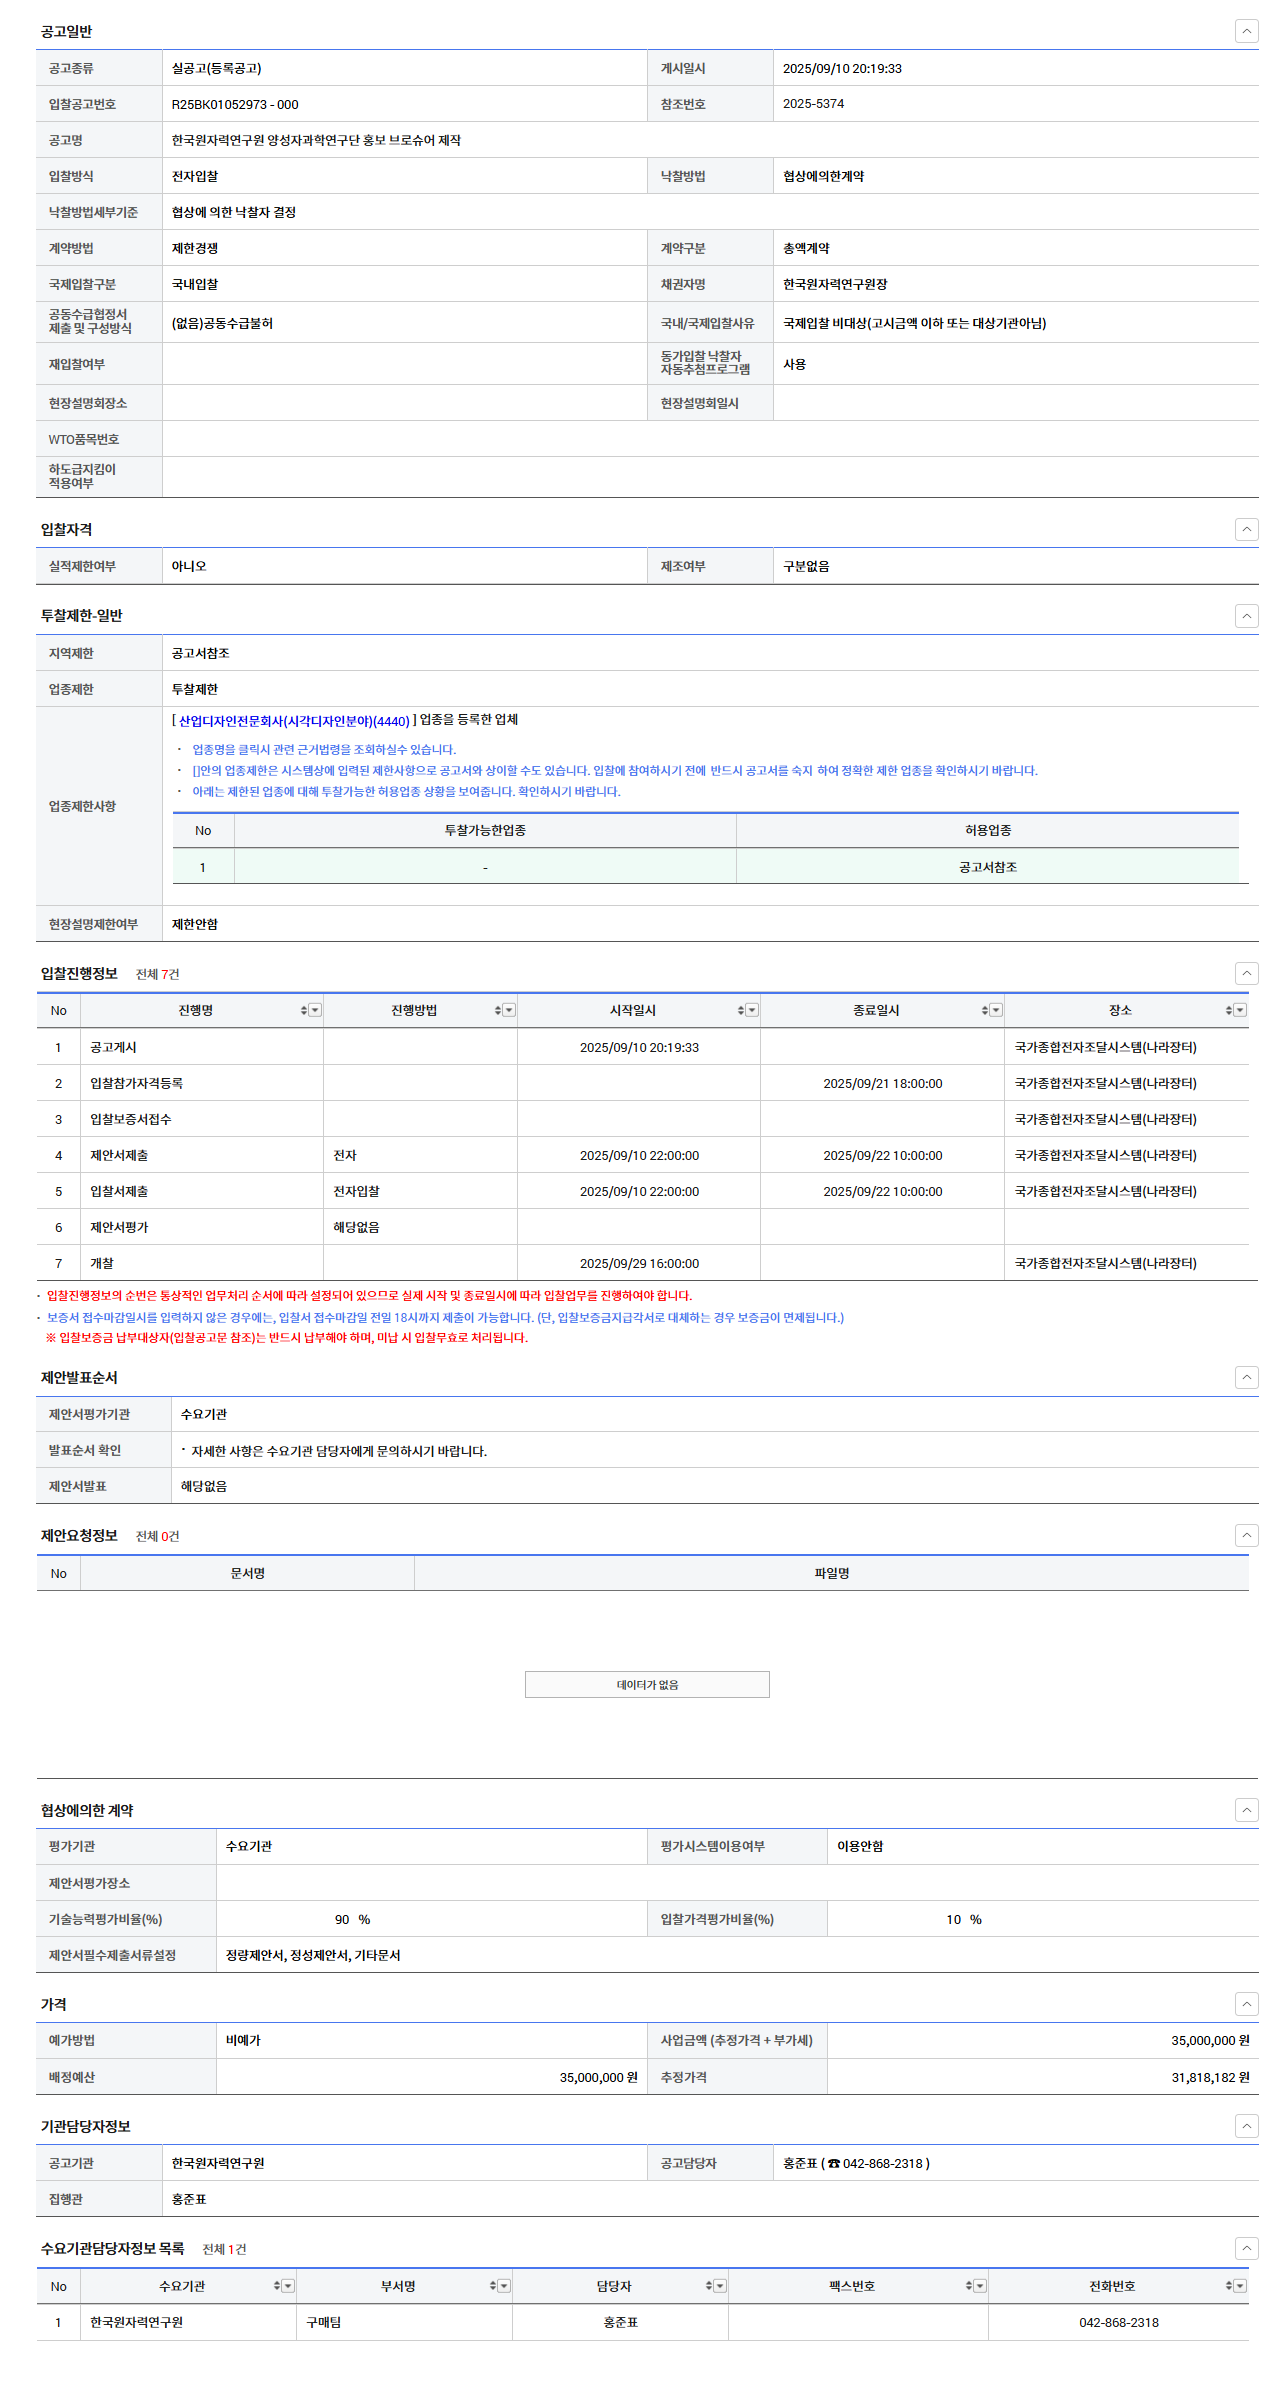1287x2385 pixels.
Task: Open filter dropdown for 진행방법 column
Action: [509, 1011]
